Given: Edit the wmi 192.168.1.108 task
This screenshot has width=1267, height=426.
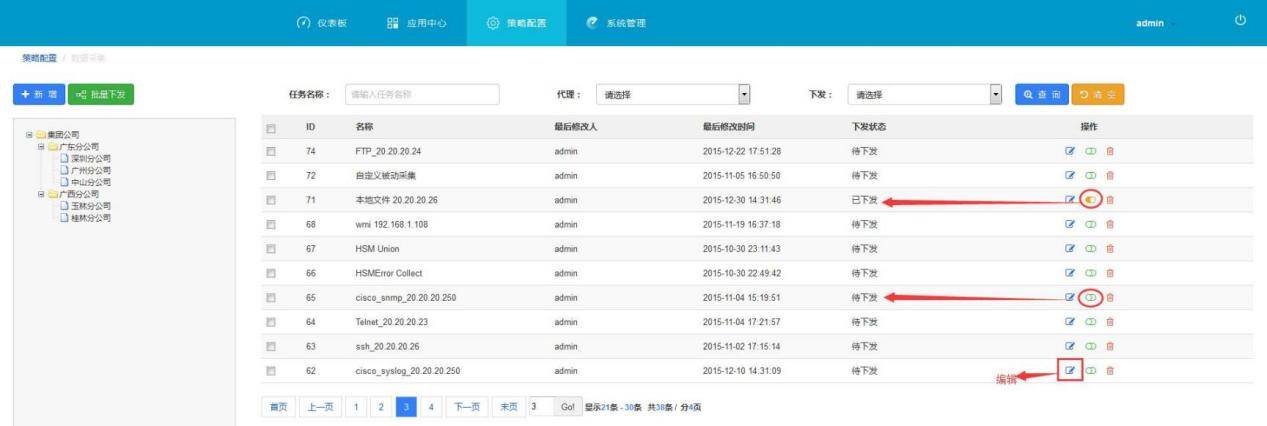Looking at the screenshot, I should tap(1070, 224).
